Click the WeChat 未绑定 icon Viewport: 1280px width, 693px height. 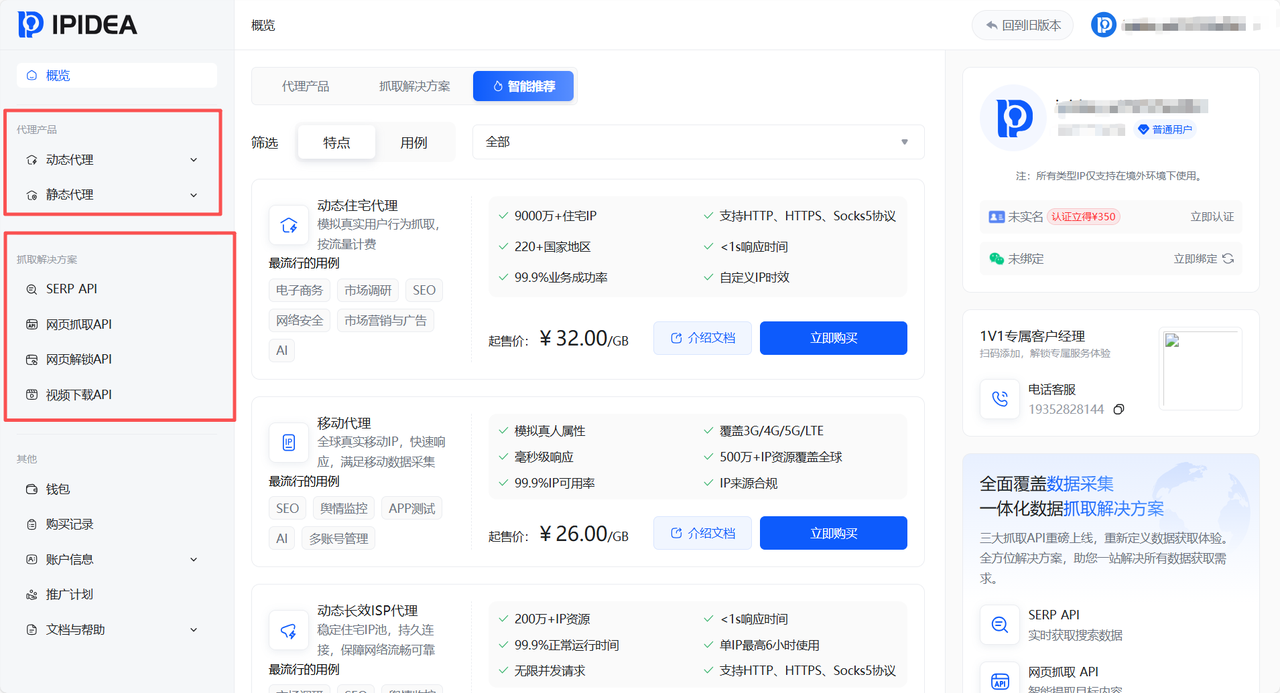coord(996,259)
